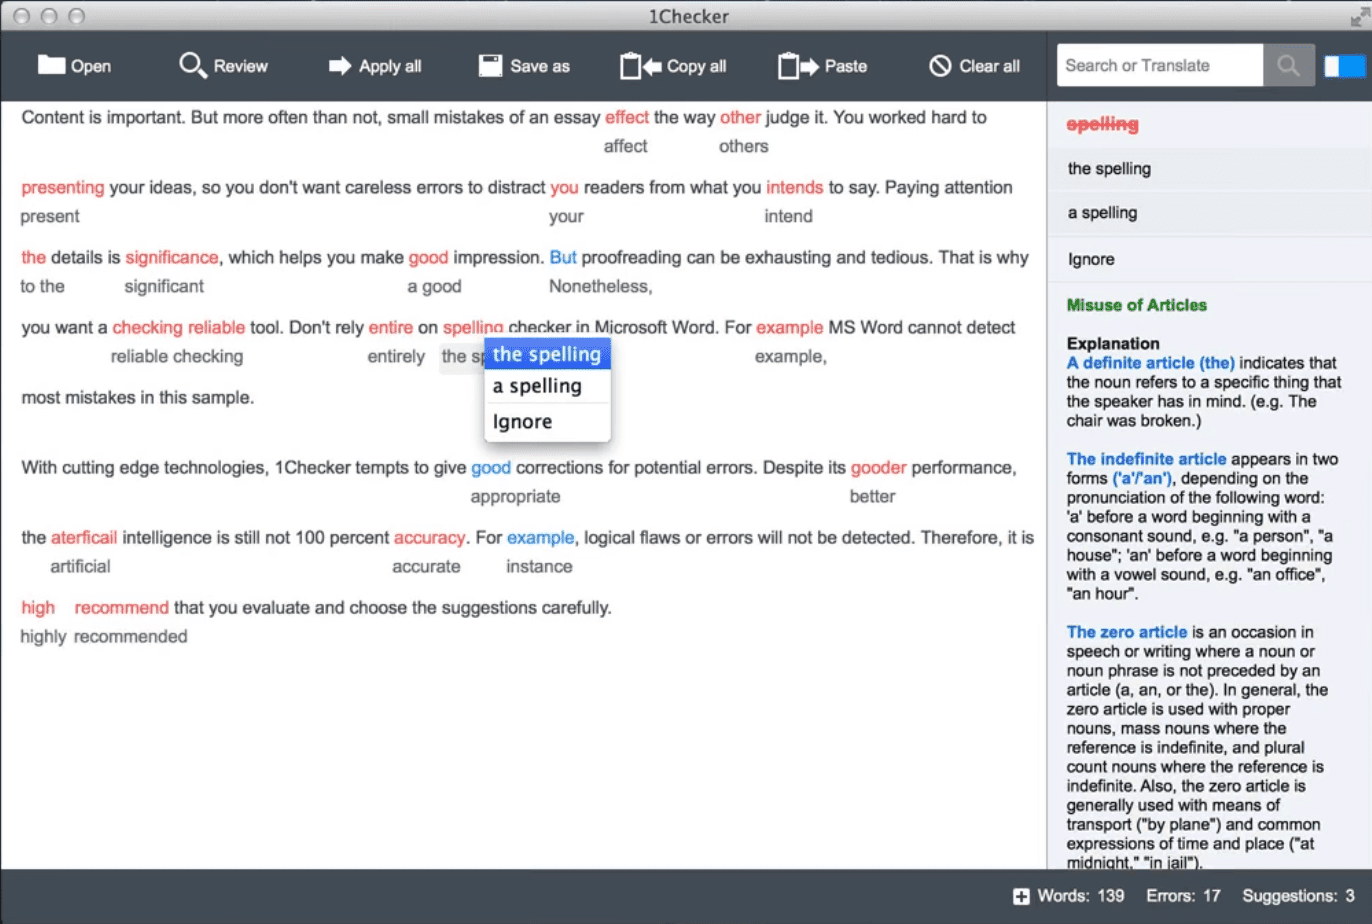The image size is (1372, 924).
Task: Click the red misspelled word "aterficail"
Action: 84,538
